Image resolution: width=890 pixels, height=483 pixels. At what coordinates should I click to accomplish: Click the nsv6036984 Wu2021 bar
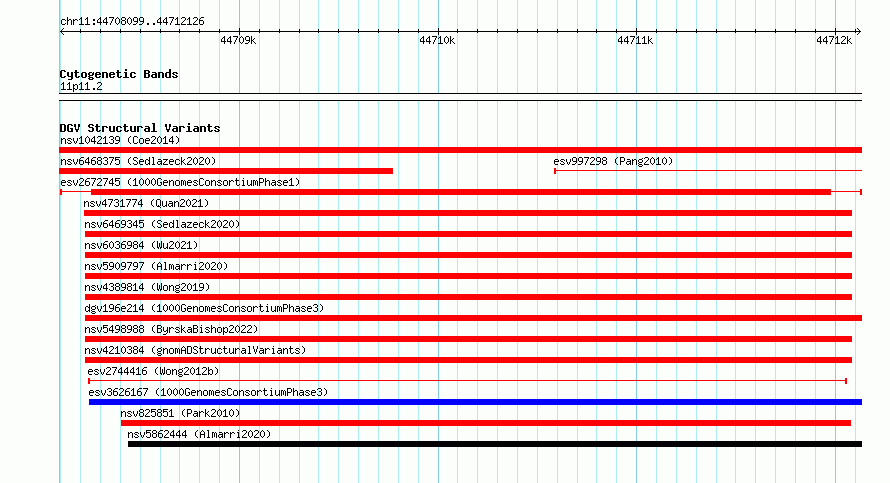468,255
